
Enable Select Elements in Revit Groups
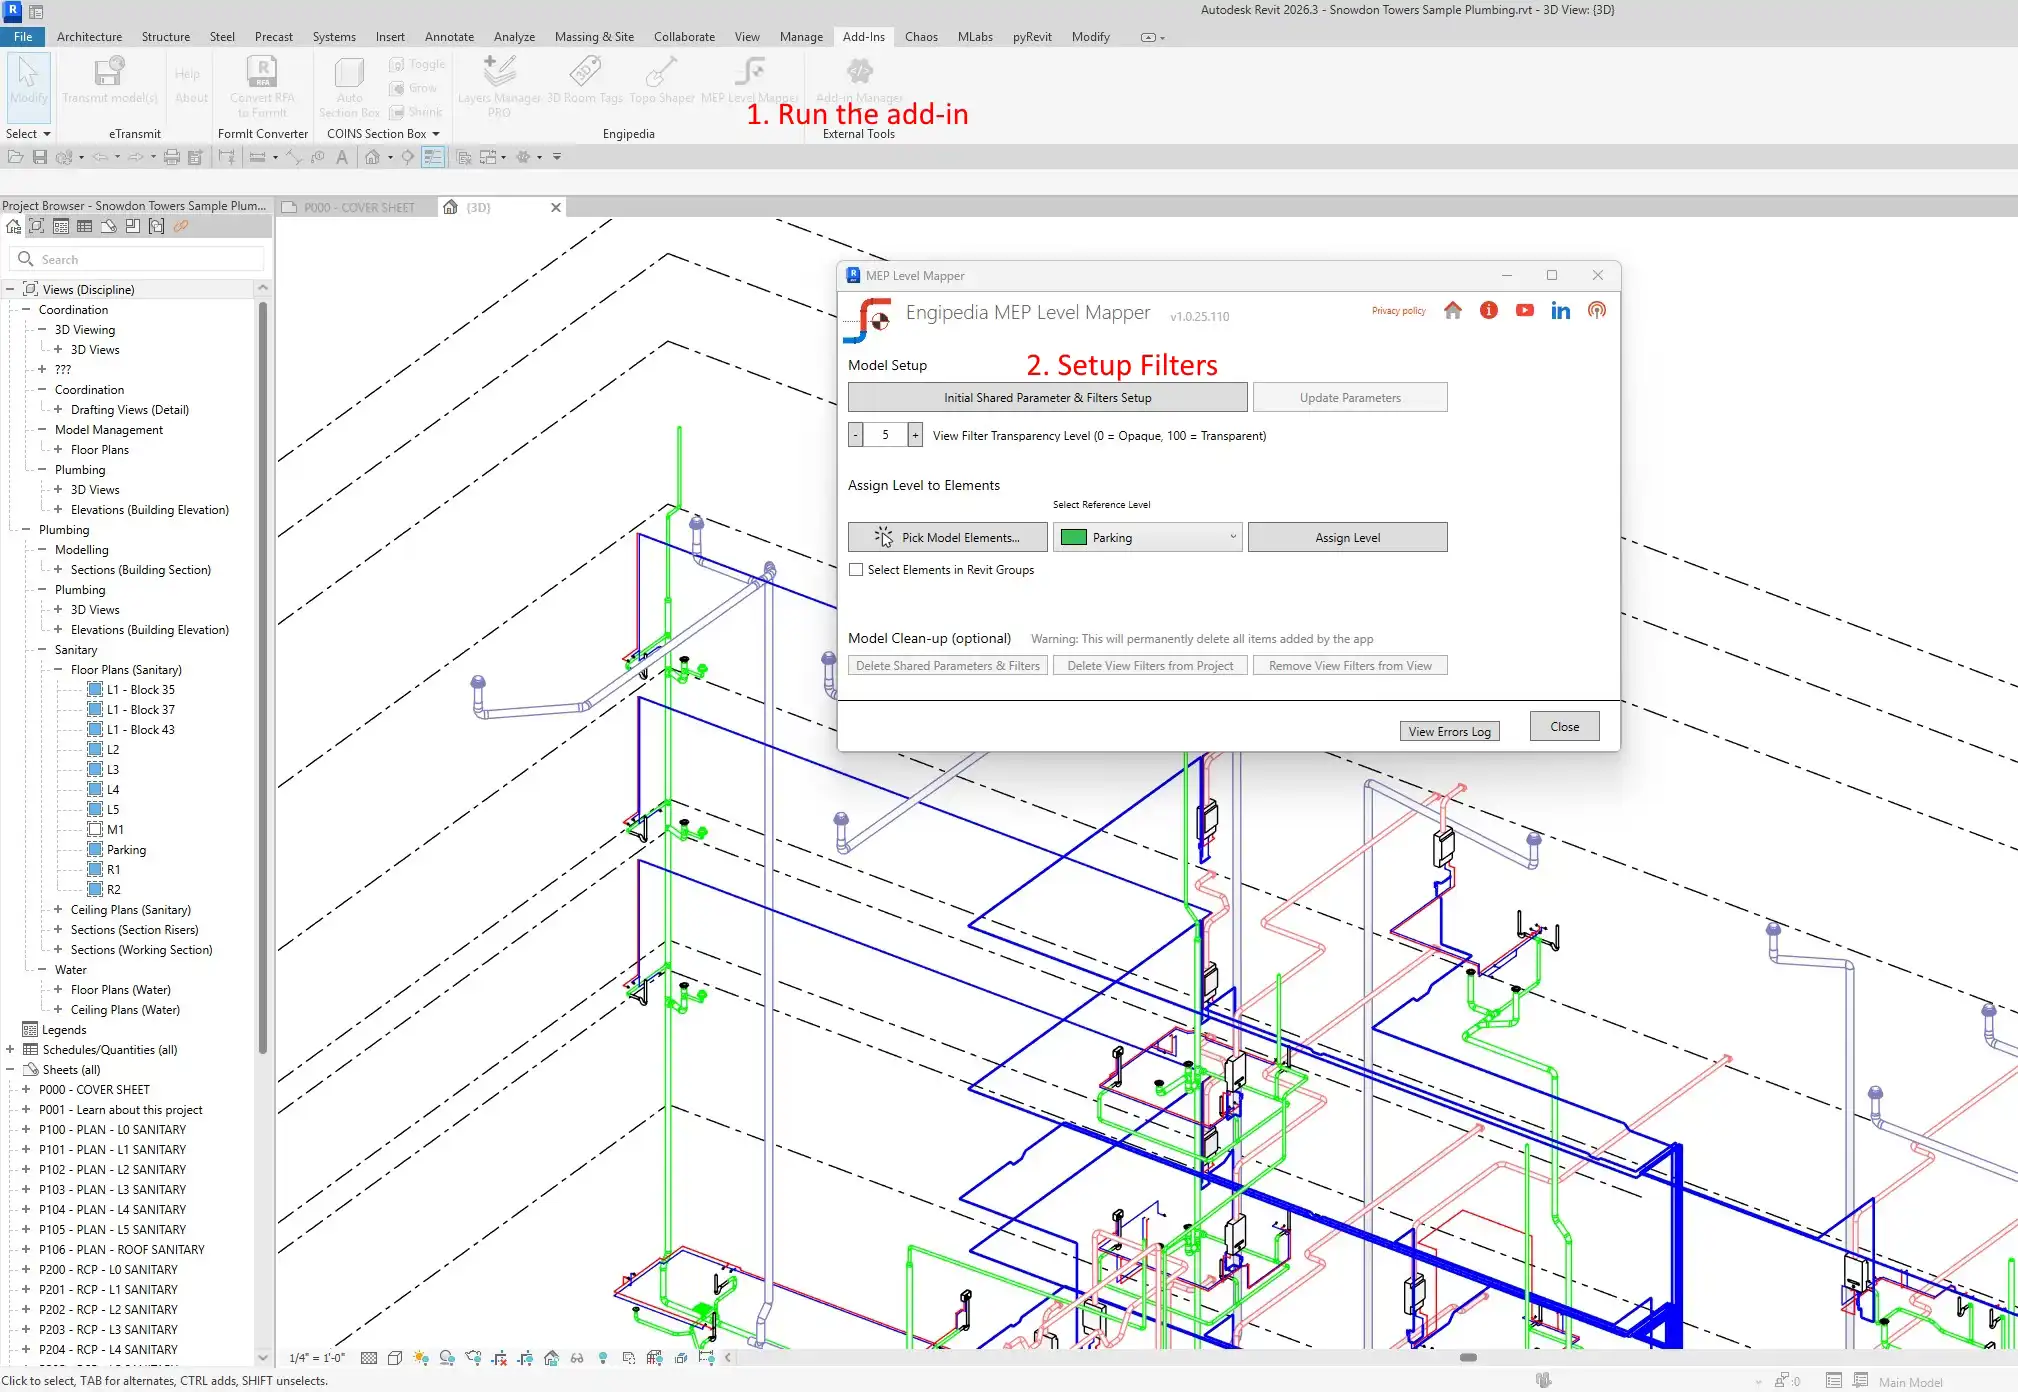[856, 570]
